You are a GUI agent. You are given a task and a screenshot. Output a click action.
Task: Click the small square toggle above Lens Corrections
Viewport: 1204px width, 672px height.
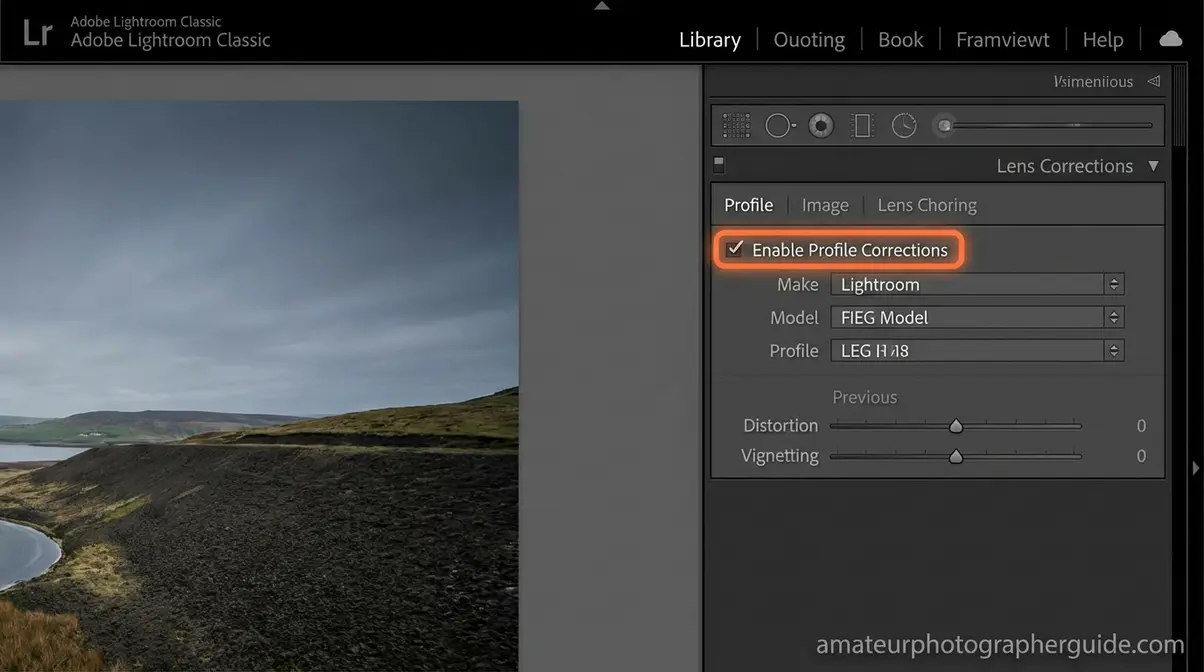716,164
